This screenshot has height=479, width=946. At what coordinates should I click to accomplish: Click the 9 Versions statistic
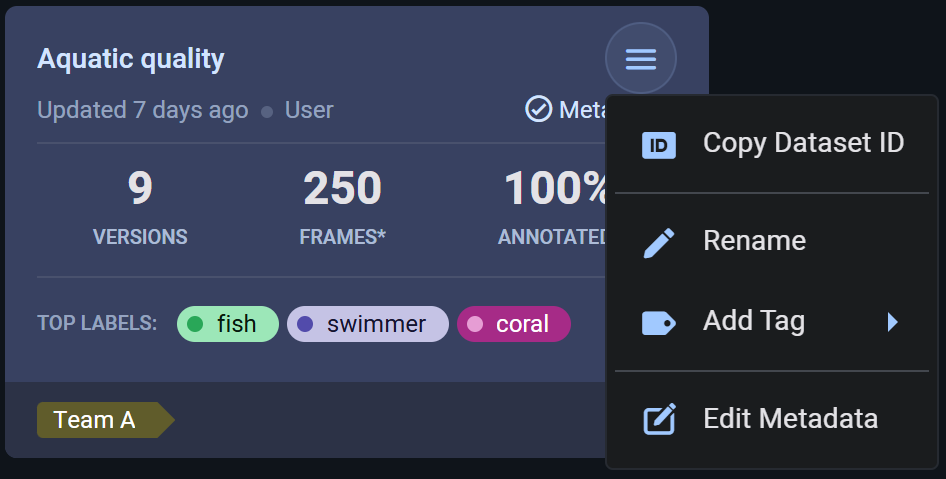140,207
